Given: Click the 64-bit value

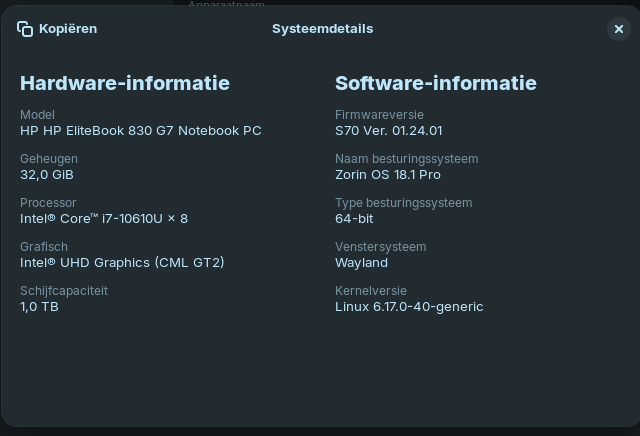Looking at the screenshot, I should tap(354, 219).
